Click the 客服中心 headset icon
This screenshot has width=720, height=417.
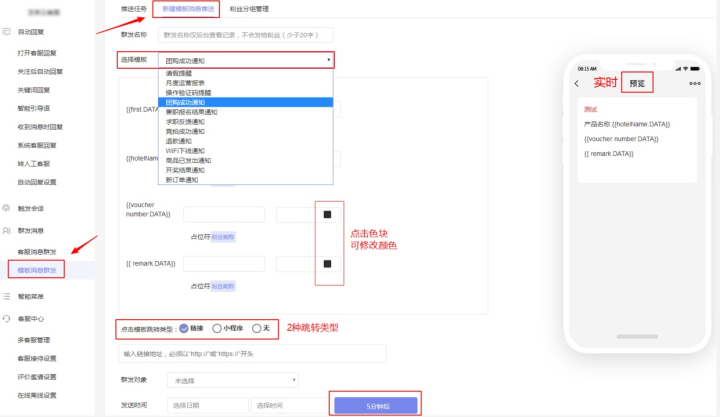(6, 318)
